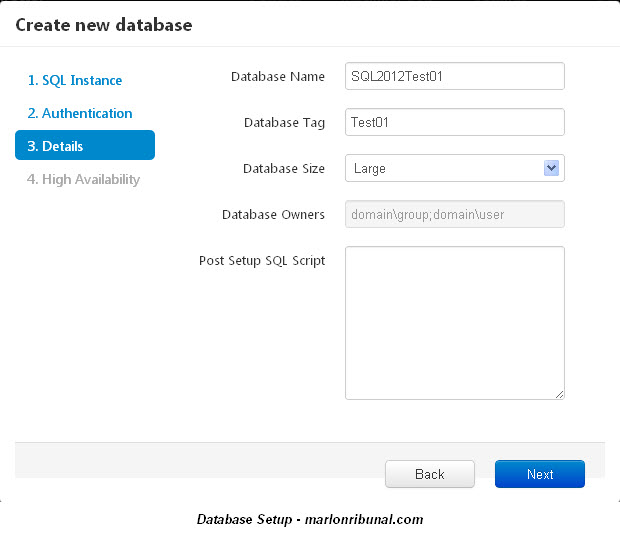
Task: Click the Create new database heading
Action: [x=104, y=24]
